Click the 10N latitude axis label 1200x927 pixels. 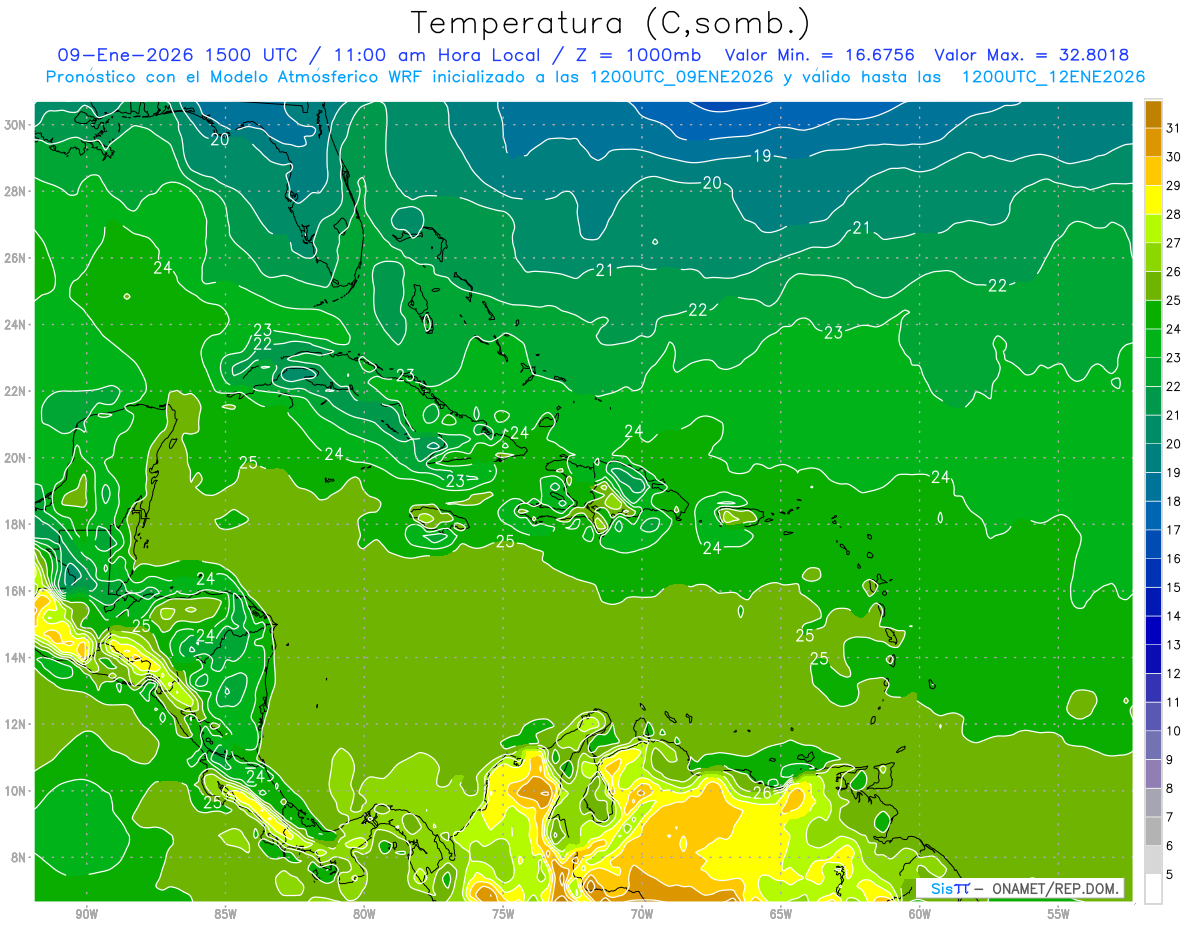pyautogui.click(x=16, y=791)
